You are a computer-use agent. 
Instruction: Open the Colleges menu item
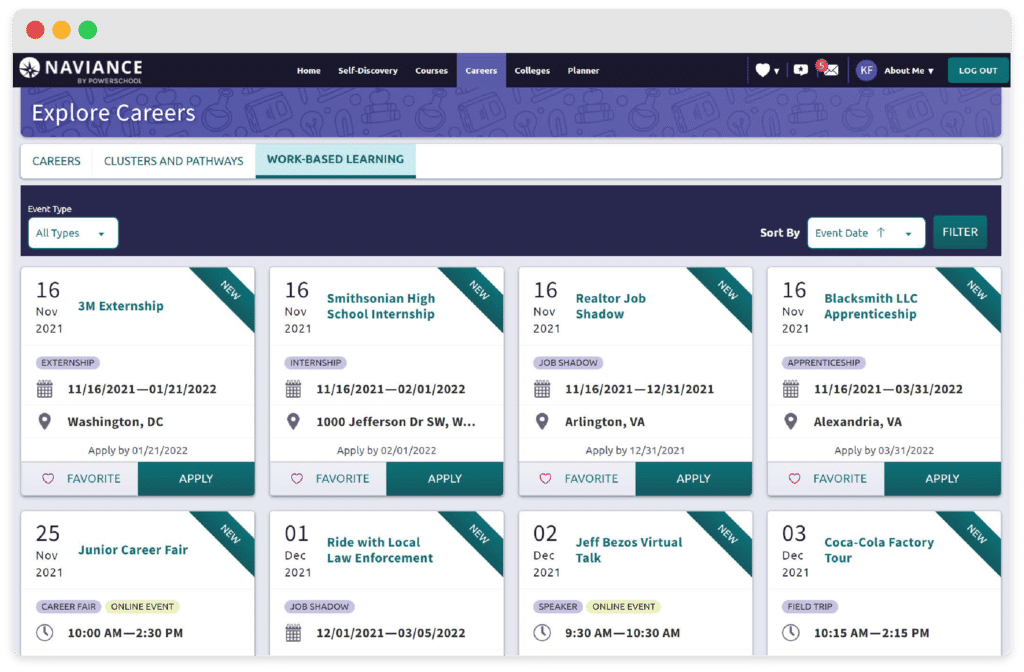(x=532, y=71)
